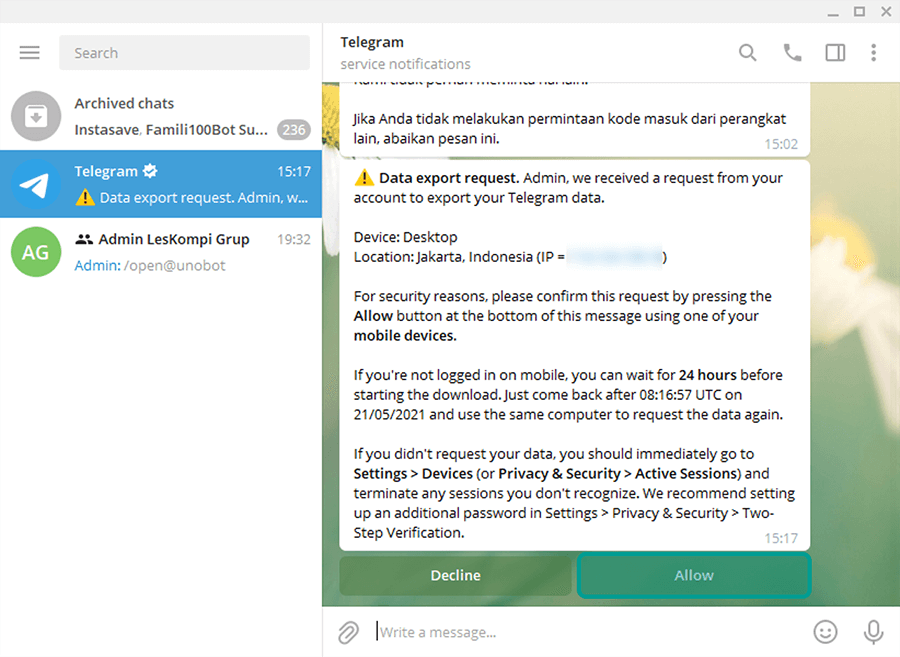Open the Admin LesKompi Grup chat
Viewport: 900px width, 657px height.
tap(161, 251)
